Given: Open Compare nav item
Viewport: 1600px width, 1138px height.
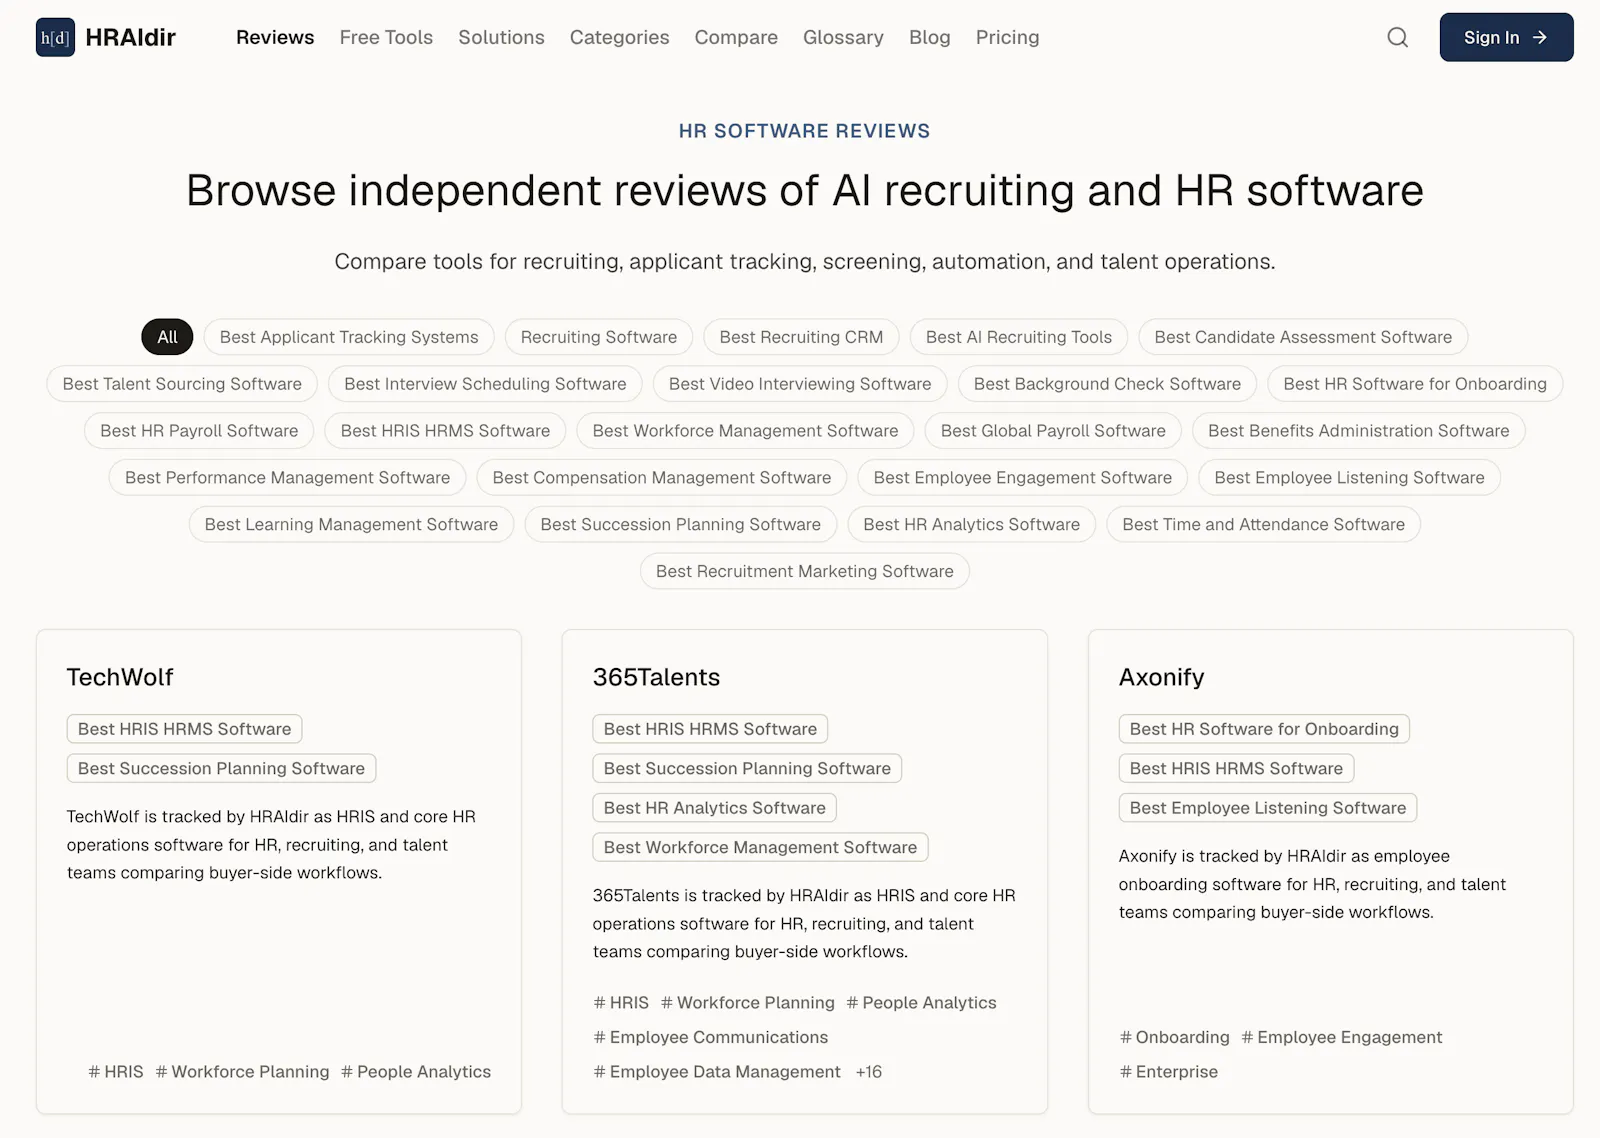Looking at the screenshot, I should (x=736, y=37).
